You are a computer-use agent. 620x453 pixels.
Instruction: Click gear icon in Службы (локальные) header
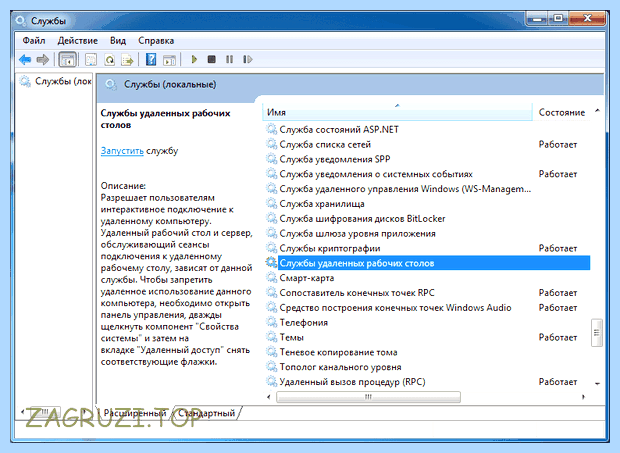coord(111,84)
